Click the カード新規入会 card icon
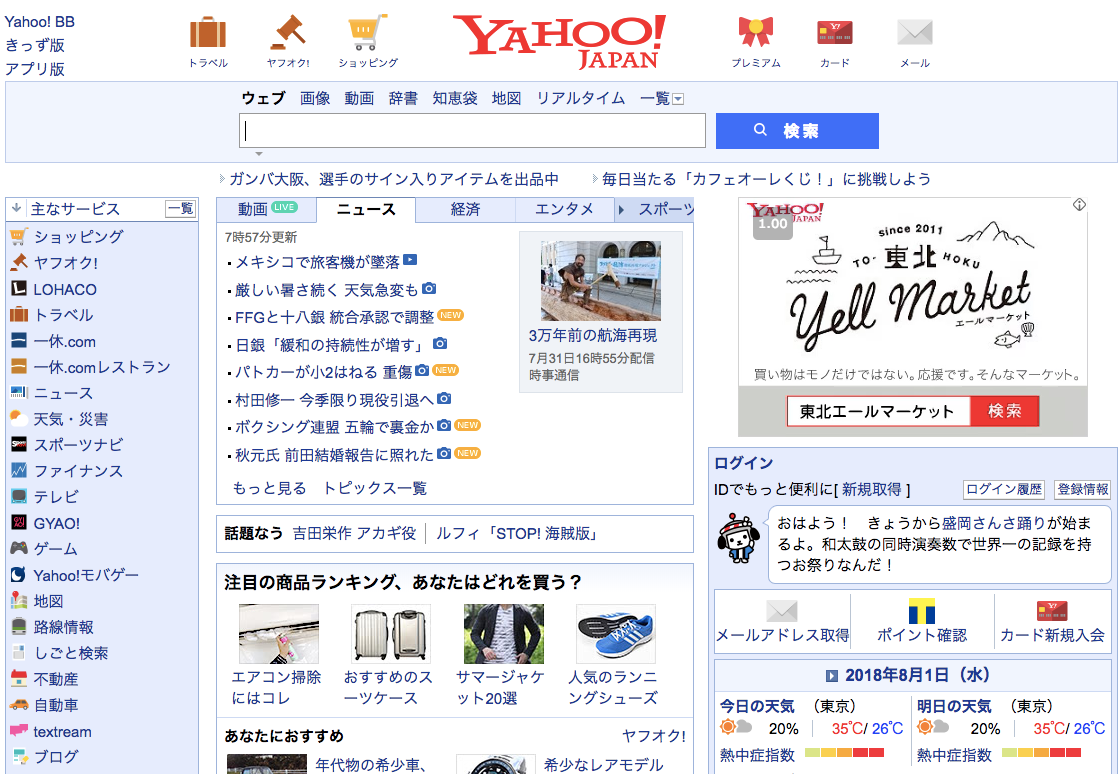Image resolution: width=1118 pixels, height=774 pixels. coord(1052,611)
